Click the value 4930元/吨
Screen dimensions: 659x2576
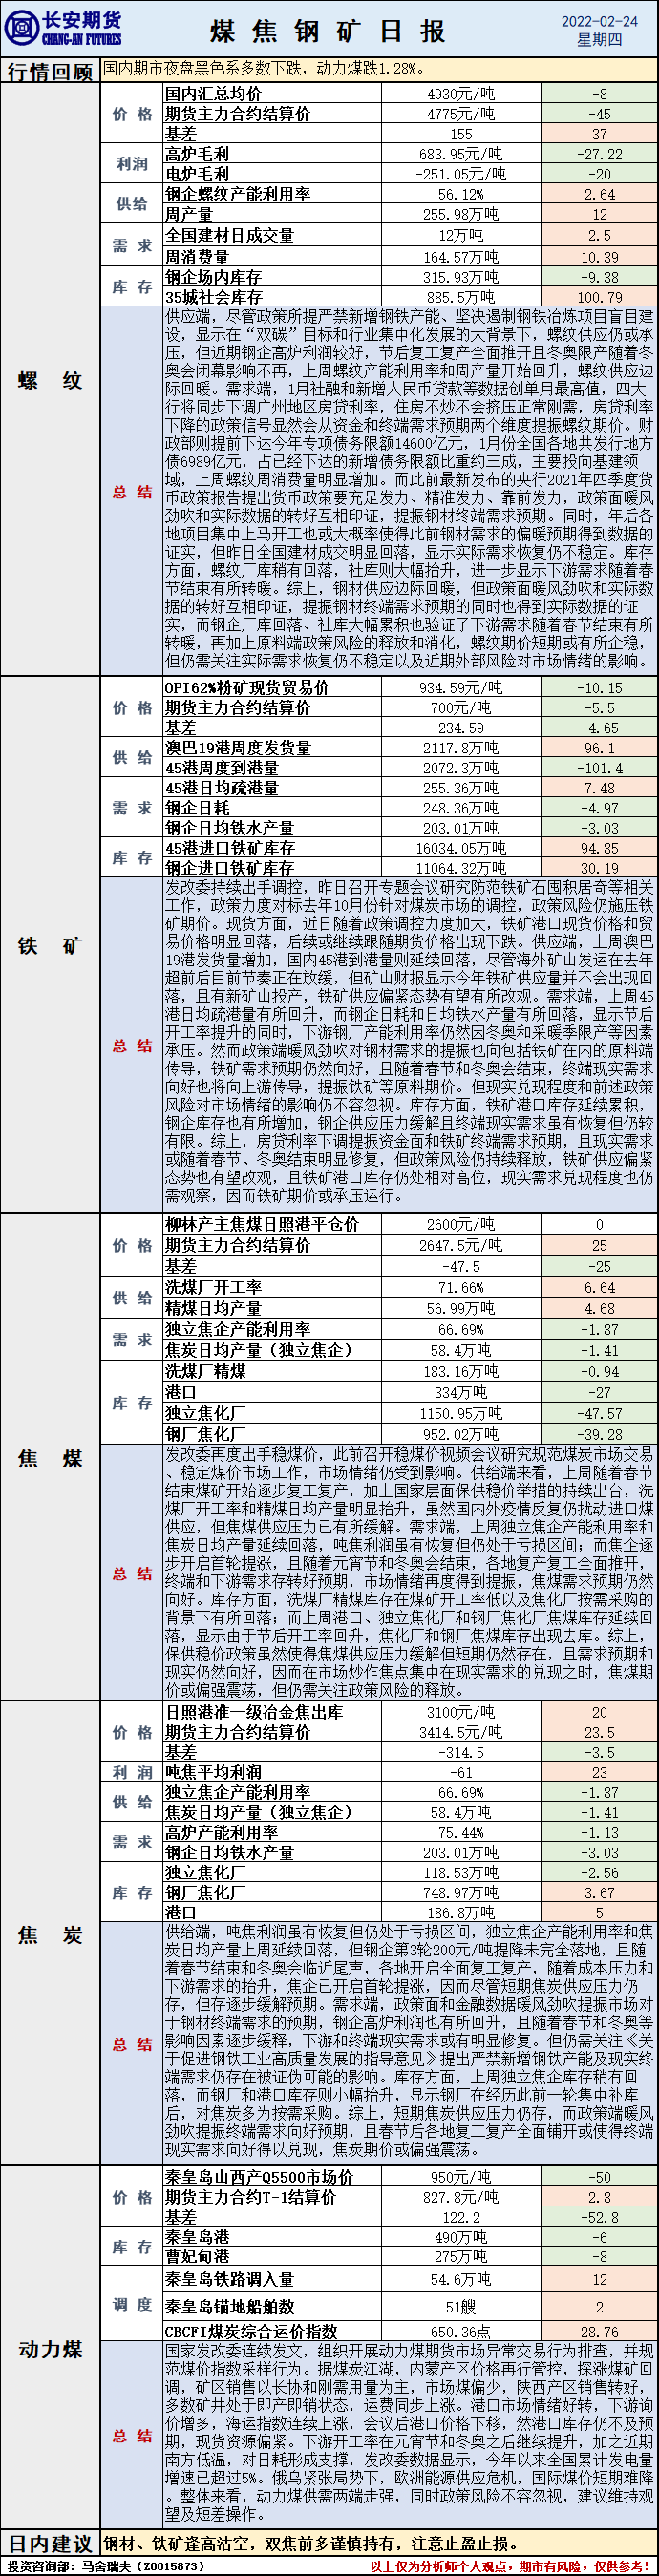[460, 94]
